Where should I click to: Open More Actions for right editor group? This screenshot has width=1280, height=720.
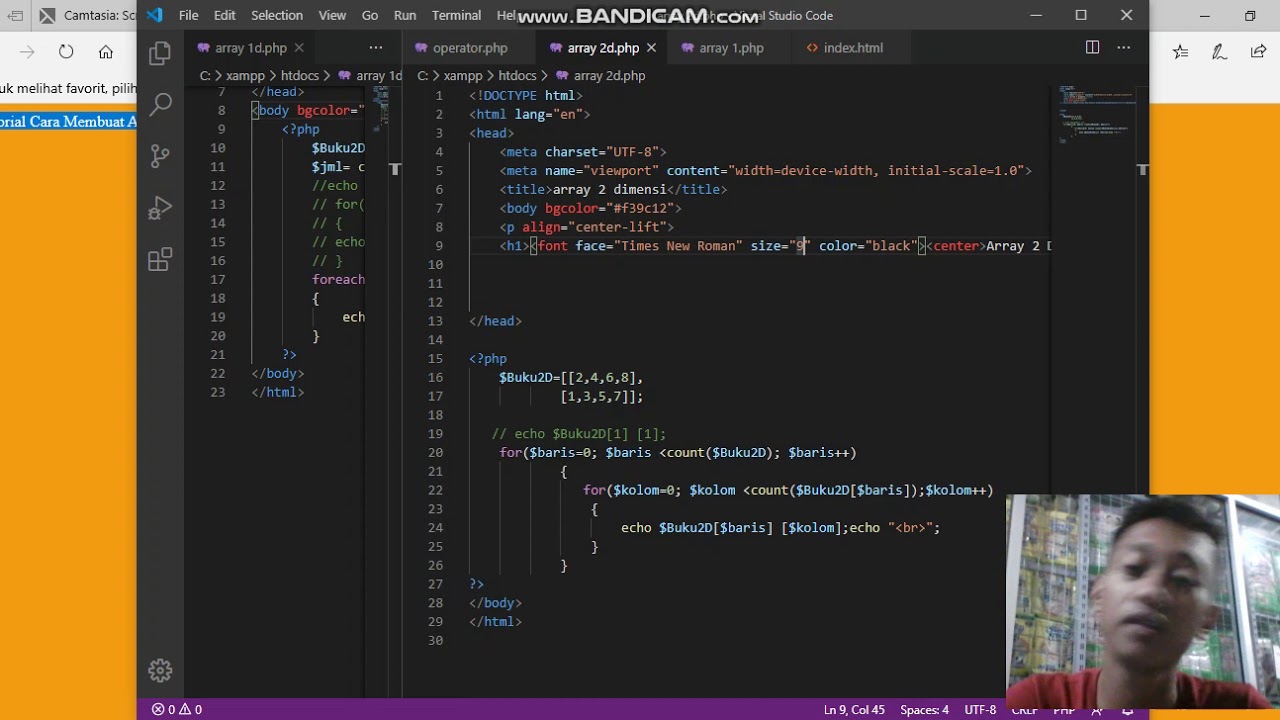[1123, 47]
